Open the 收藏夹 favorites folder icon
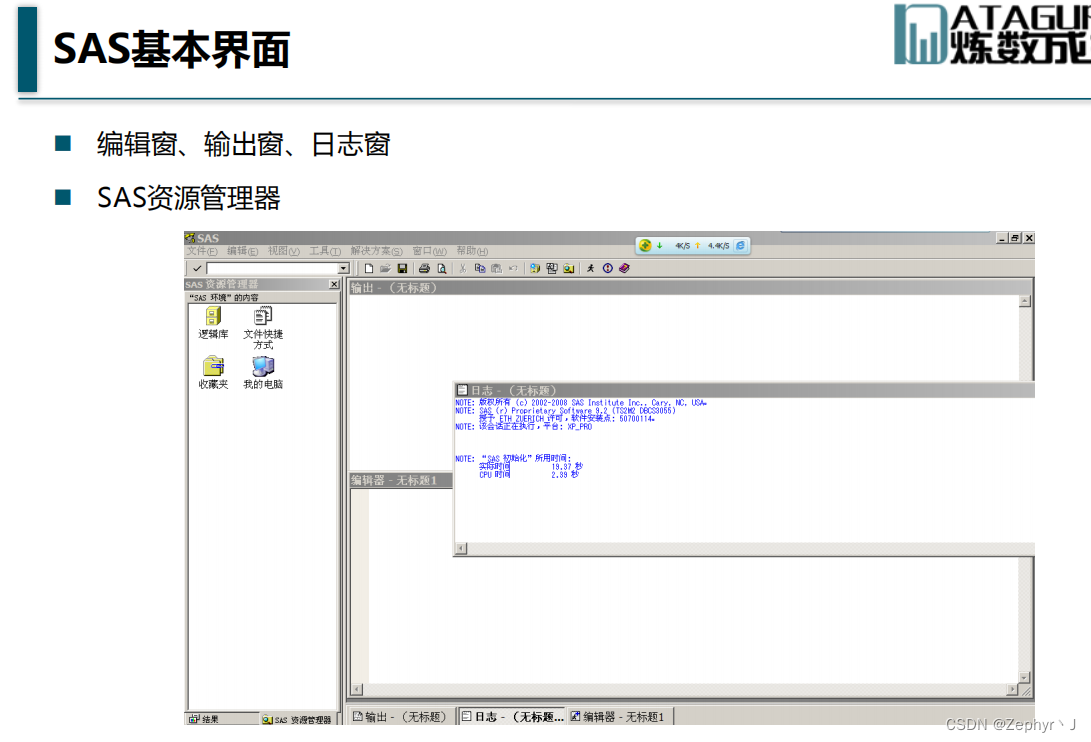1091x742 pixels. pyautogui.click(x=213, y=373)
